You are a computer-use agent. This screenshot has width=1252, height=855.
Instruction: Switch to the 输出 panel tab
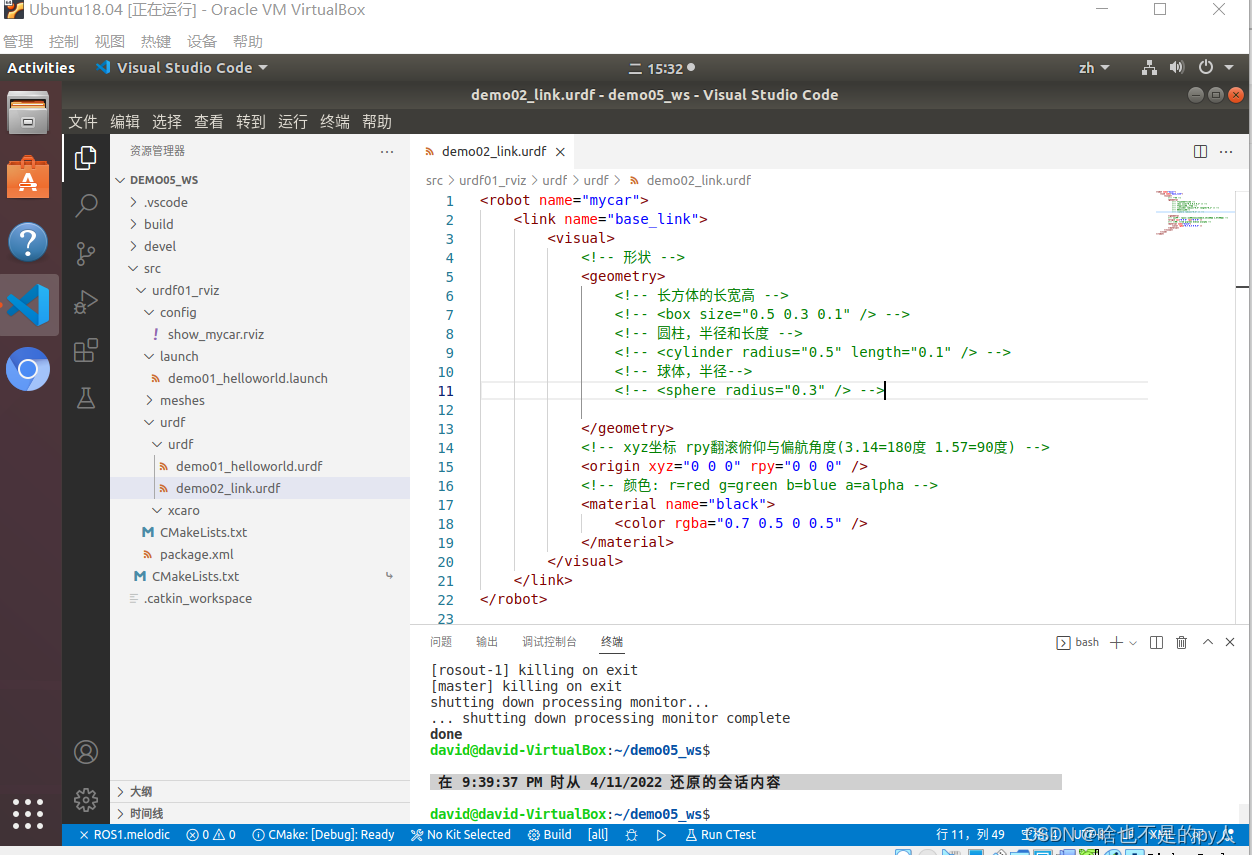click(487, 642)
